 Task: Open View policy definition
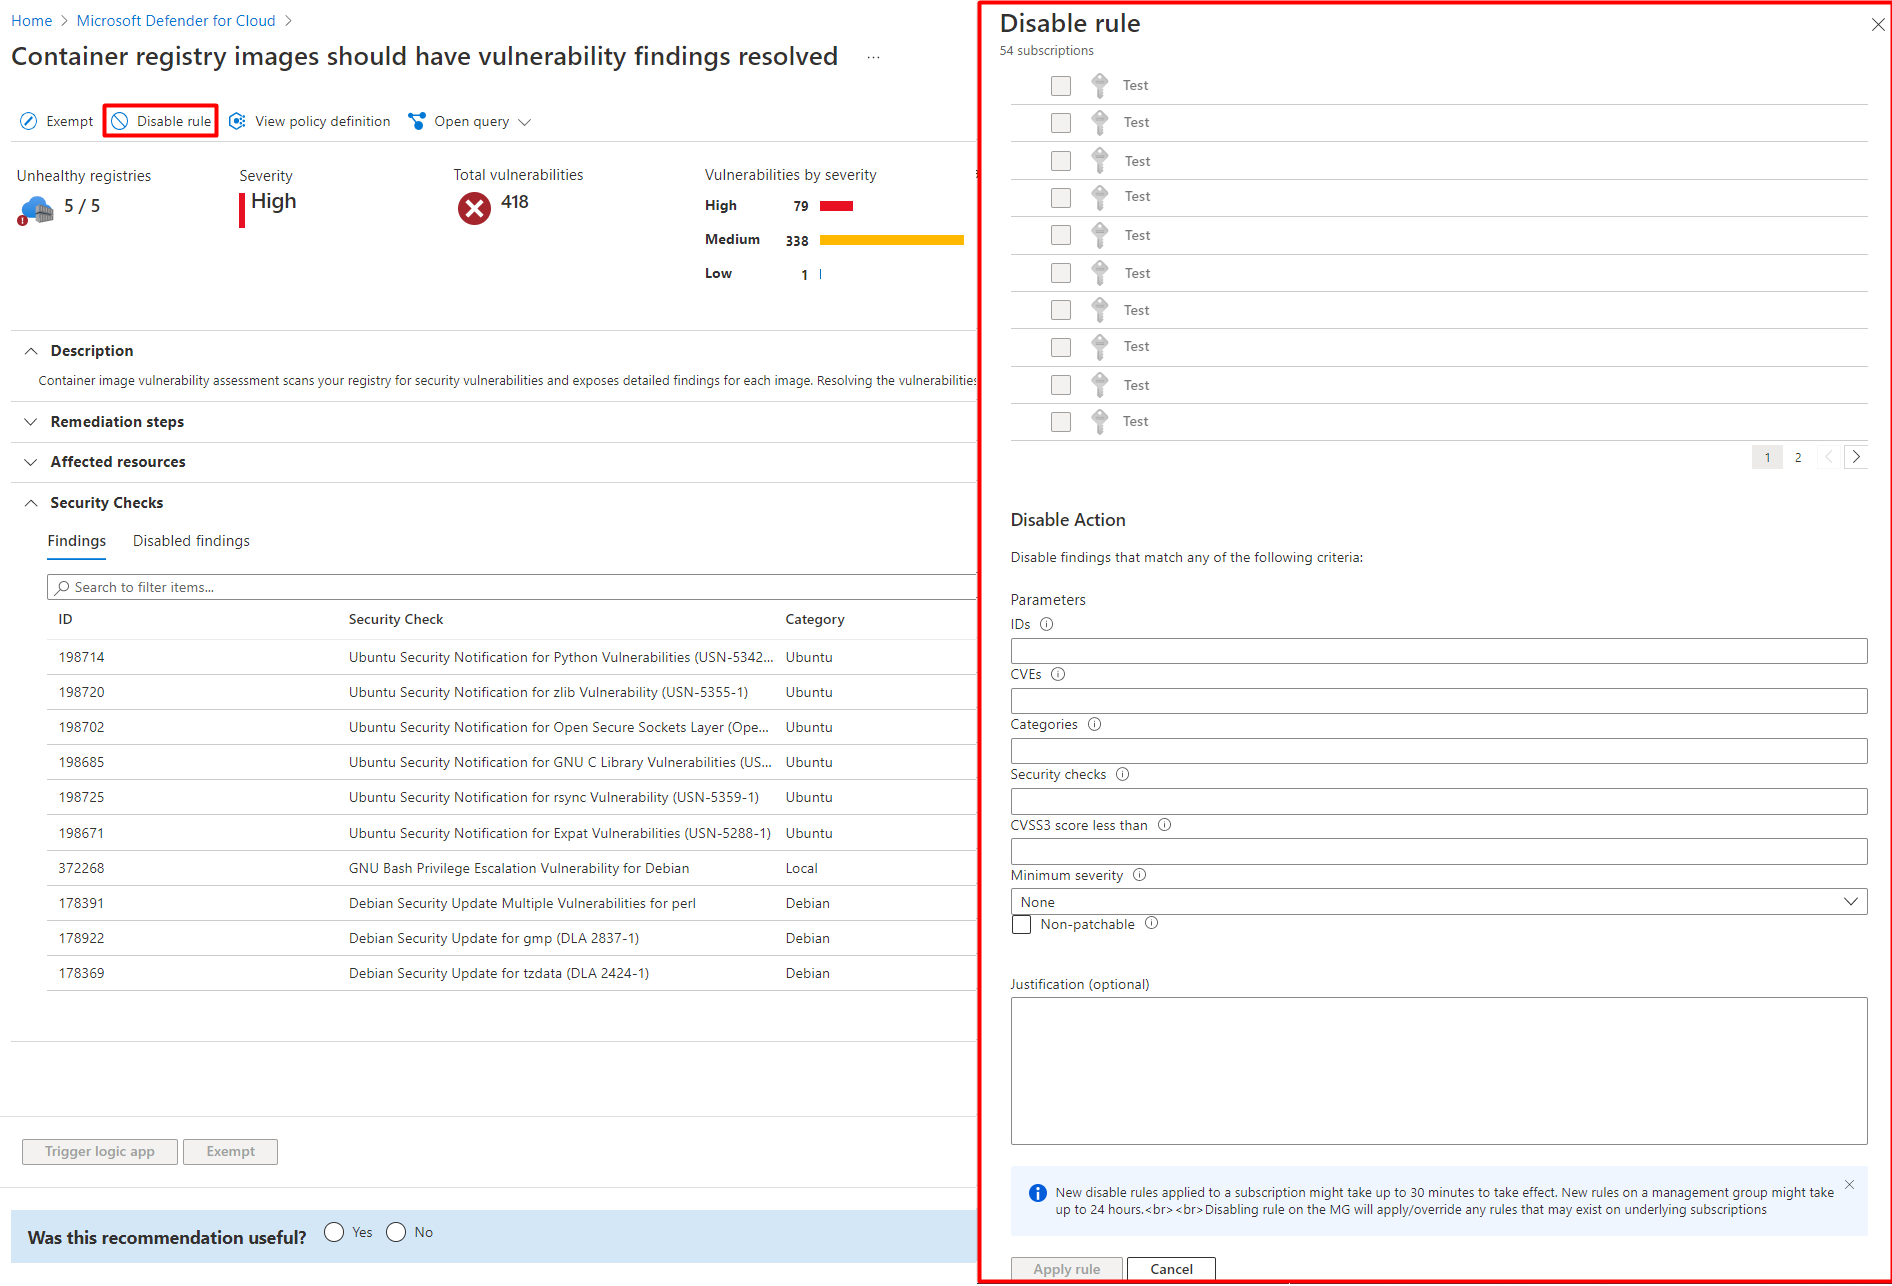(237, 121)
